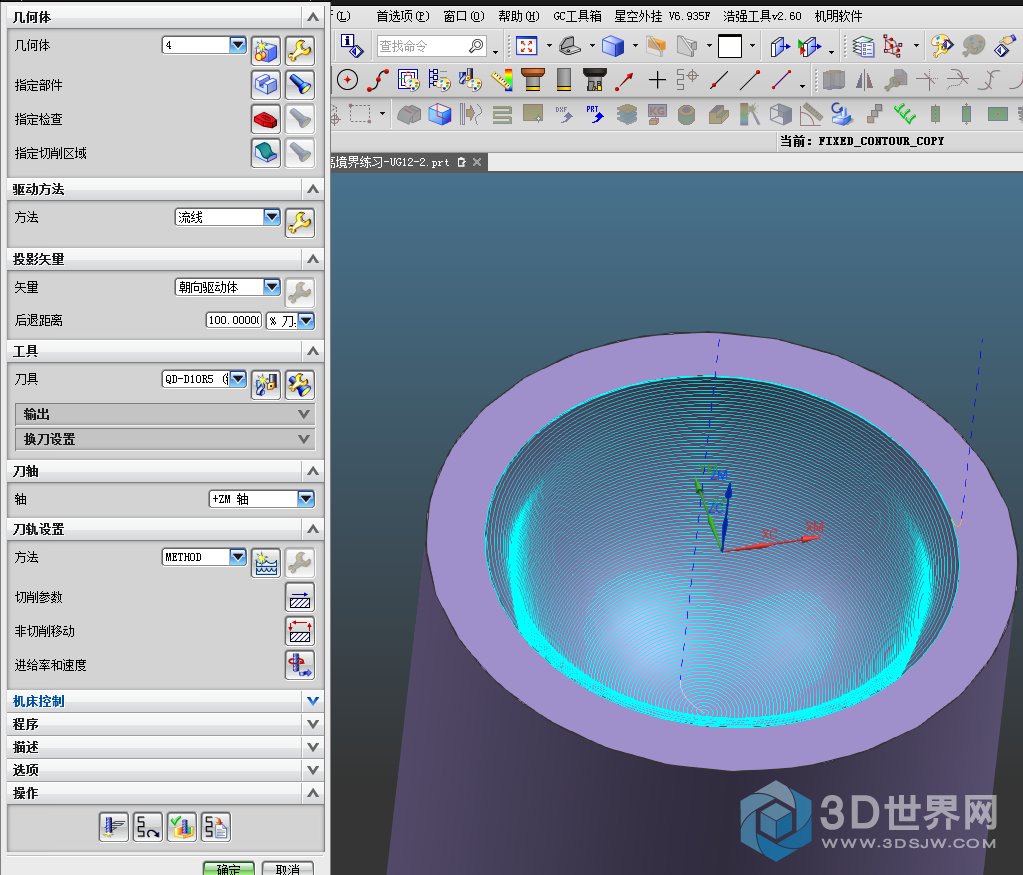Click the Fit view icon in toolbar
The width and height of the screenshot is (1023, 875).
coord(526,45)
